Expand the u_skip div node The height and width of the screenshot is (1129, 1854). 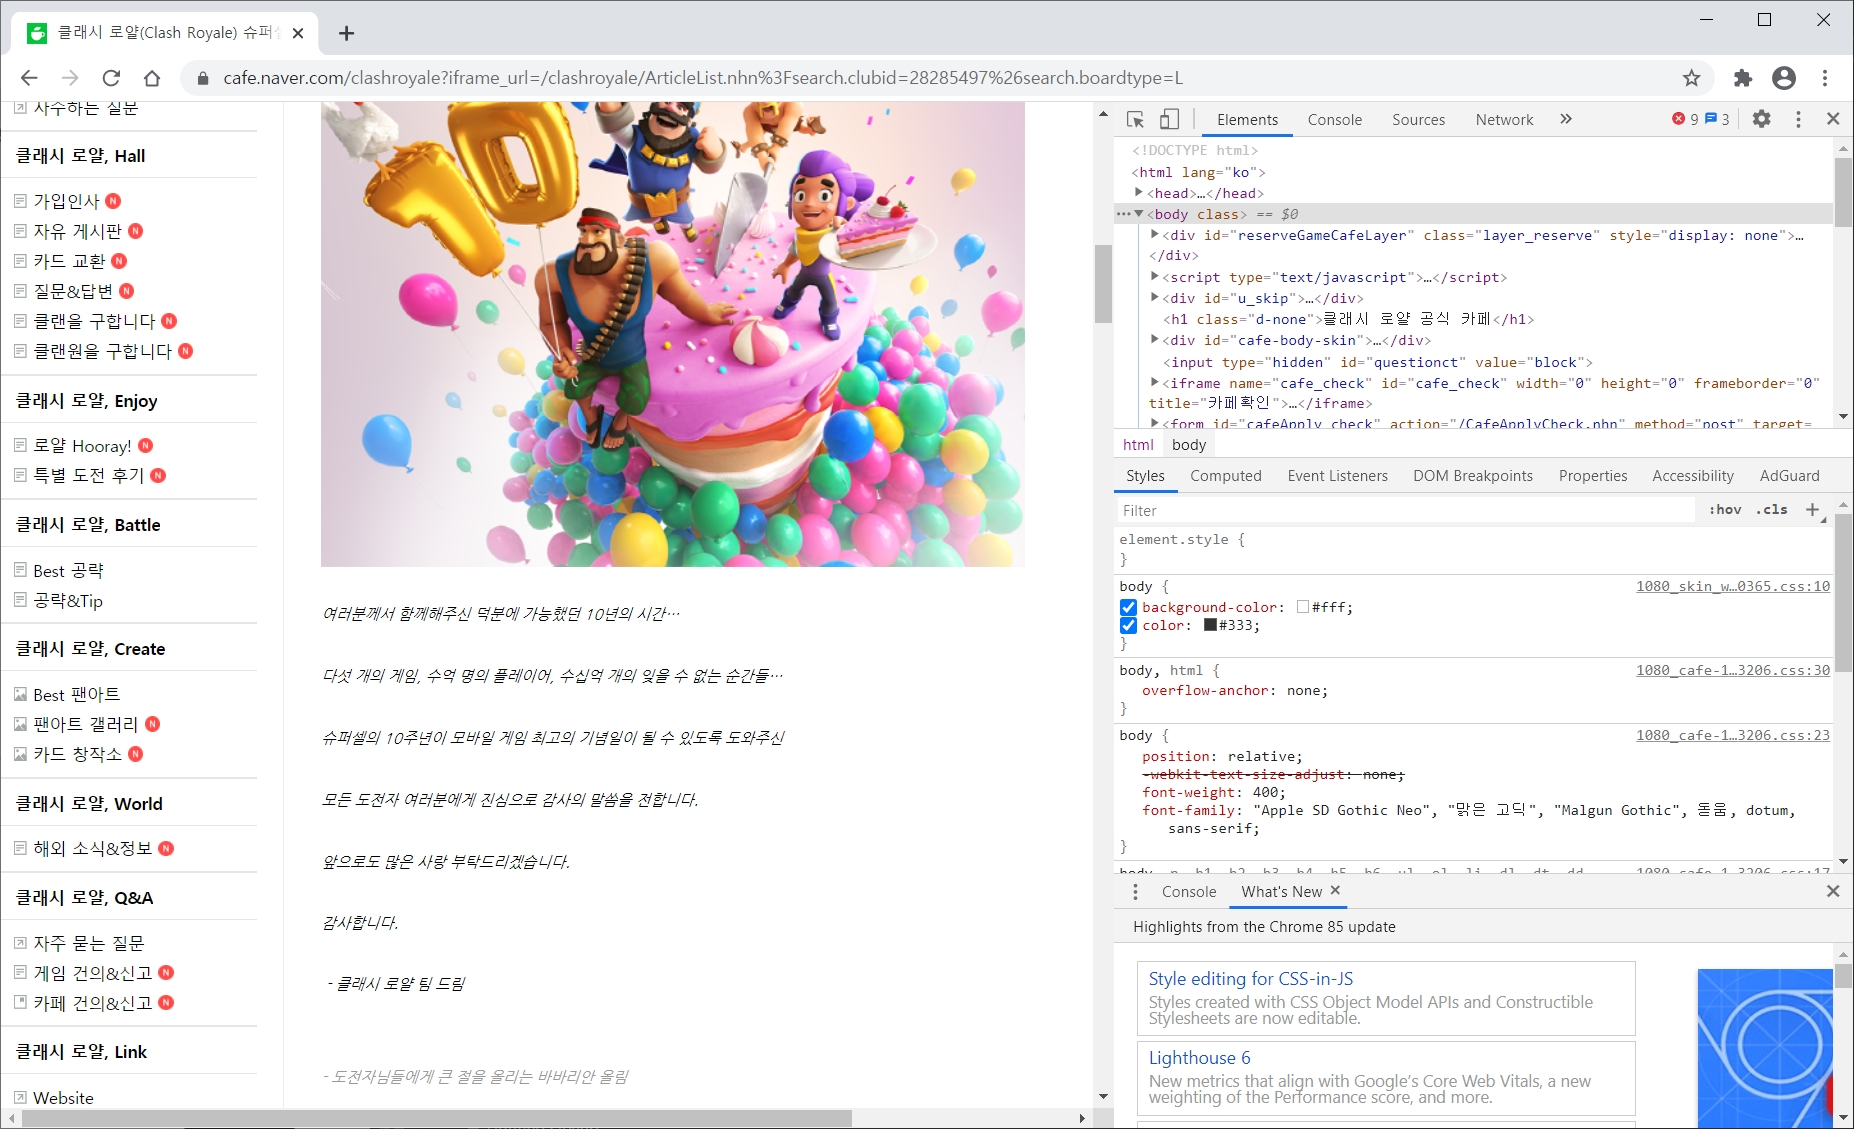(x=1154, y=298)
